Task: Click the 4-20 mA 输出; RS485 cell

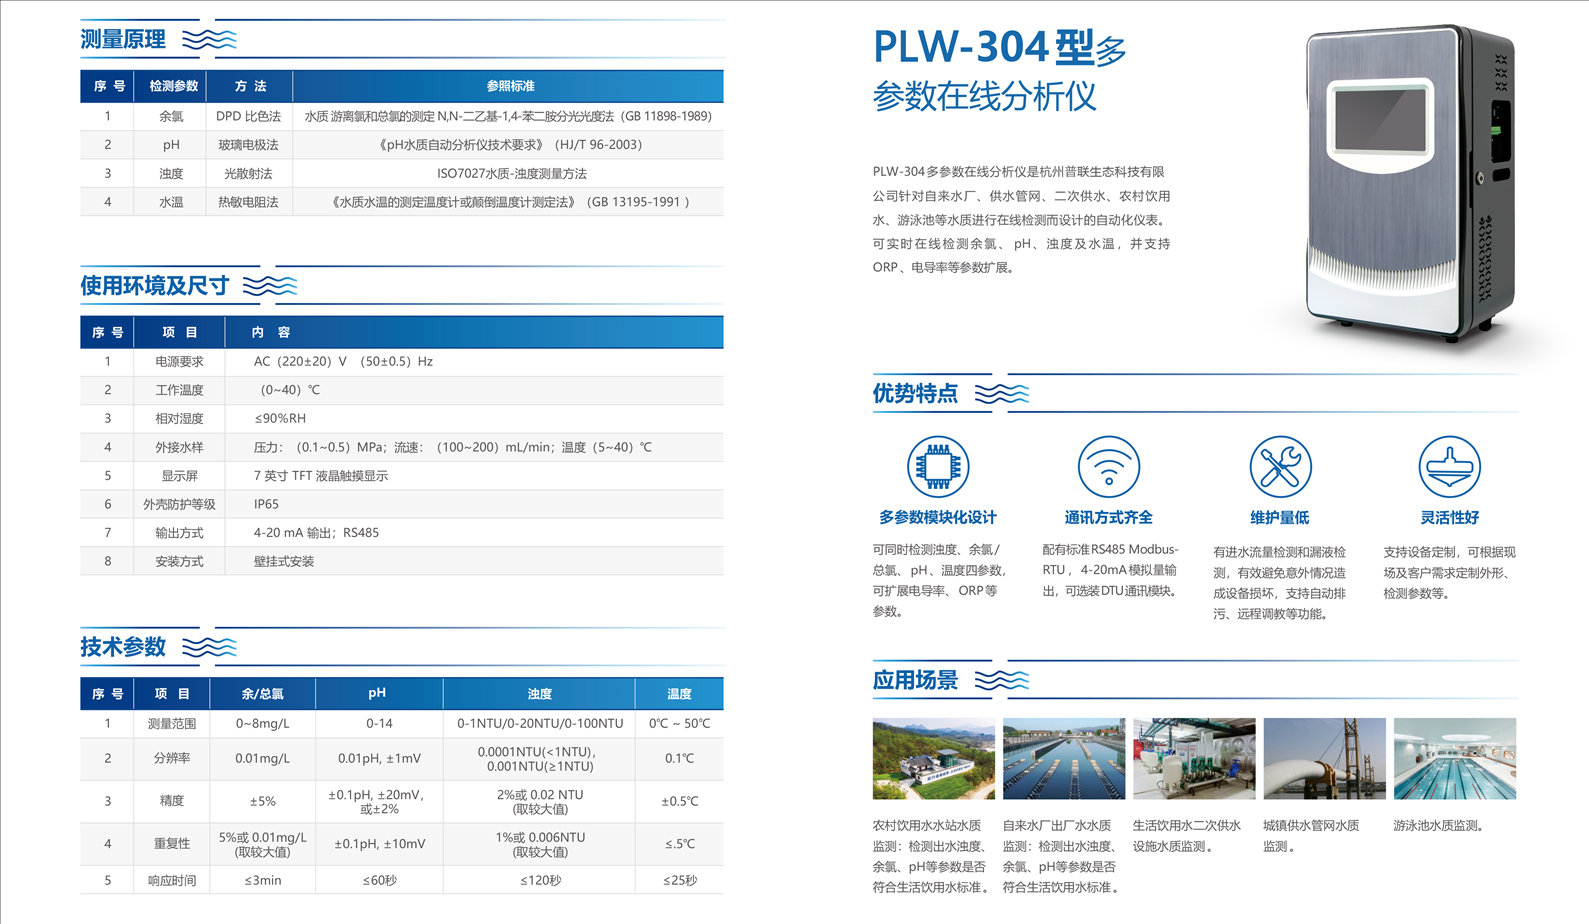Action: pos(316,533)
